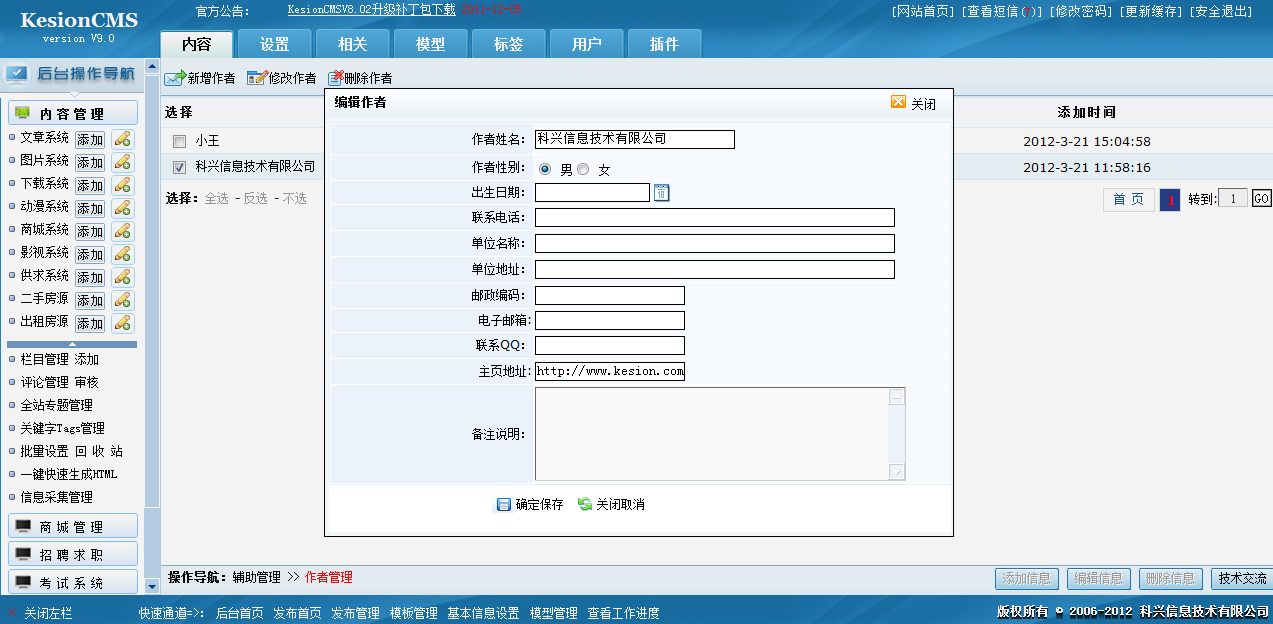Click the GO page jump button

click(x=1262, y=199)
